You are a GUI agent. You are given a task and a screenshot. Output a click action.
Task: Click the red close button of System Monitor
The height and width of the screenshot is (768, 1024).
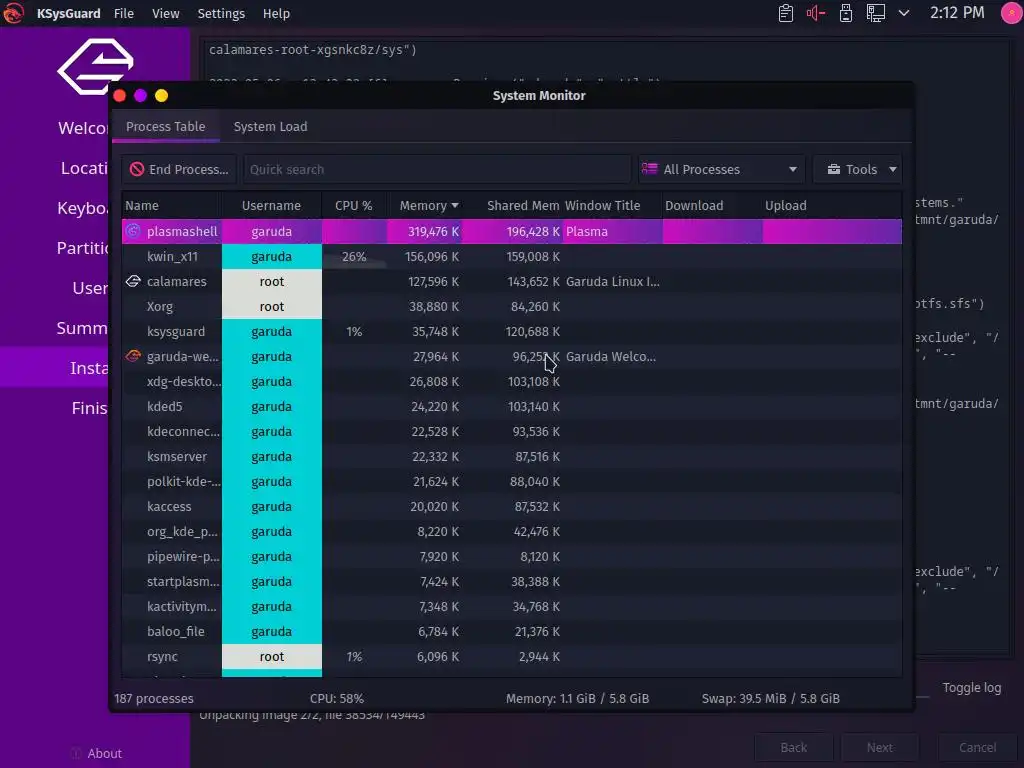(x=120, y=96)
